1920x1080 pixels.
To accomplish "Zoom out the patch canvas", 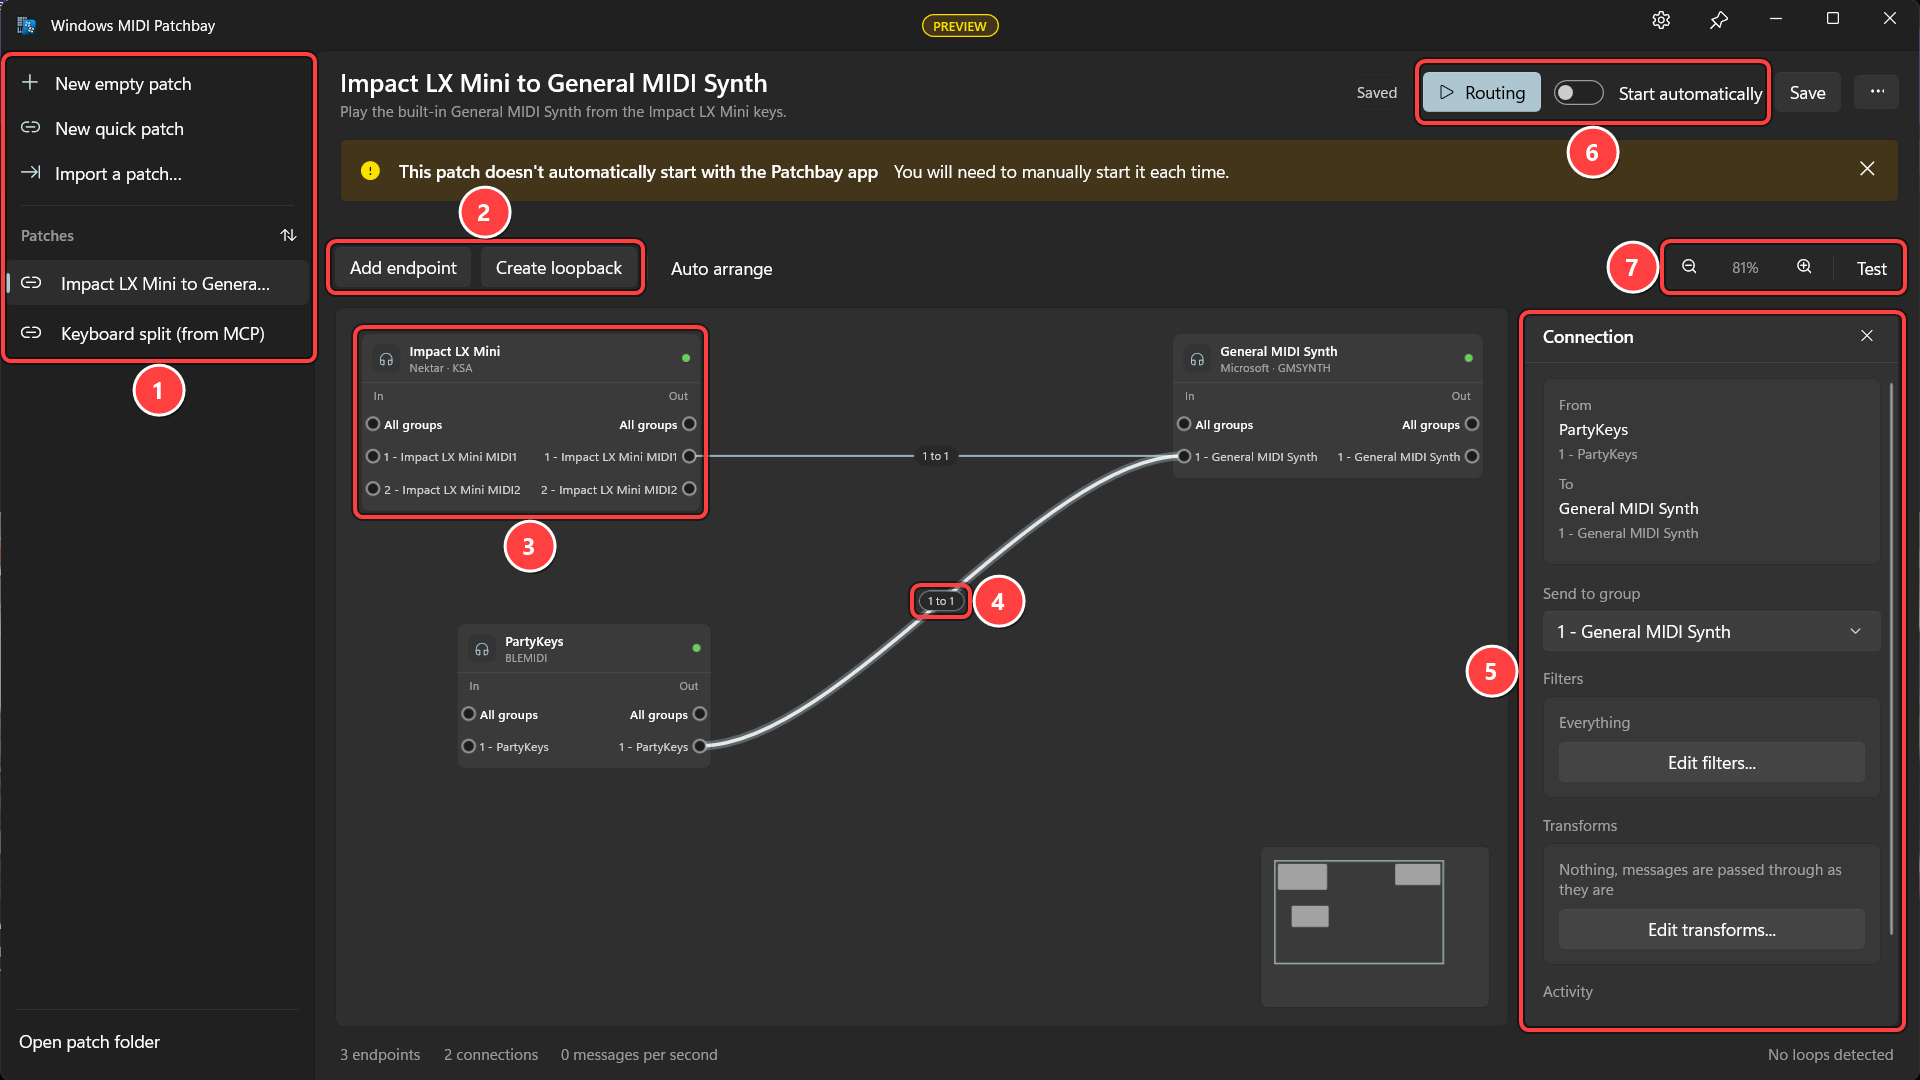I will pyautogui.click(x=1689, y=267).
